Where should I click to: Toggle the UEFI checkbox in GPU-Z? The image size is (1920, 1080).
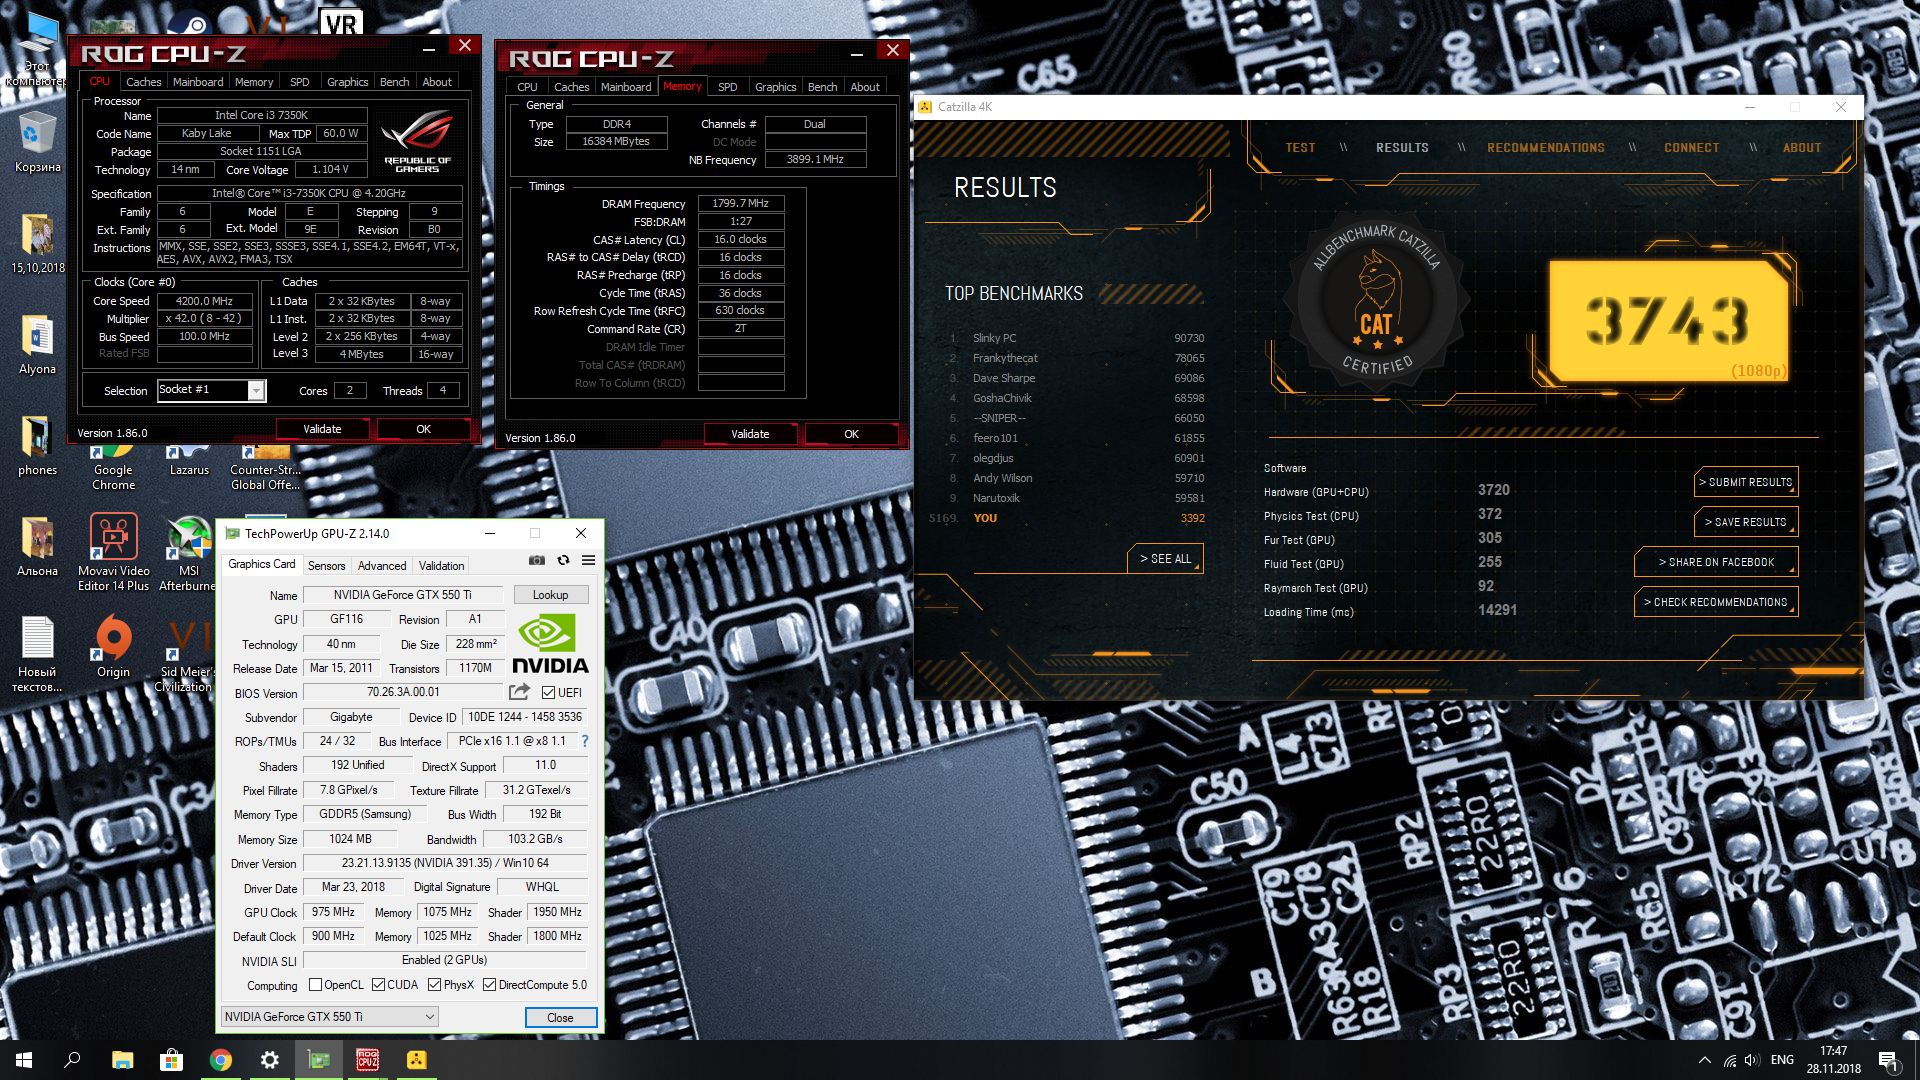click(x=548, y=692)
